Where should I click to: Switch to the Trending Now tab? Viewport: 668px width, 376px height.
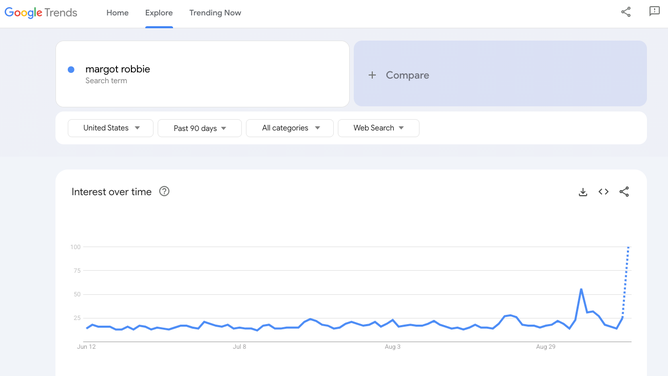(x=215, y=13)
